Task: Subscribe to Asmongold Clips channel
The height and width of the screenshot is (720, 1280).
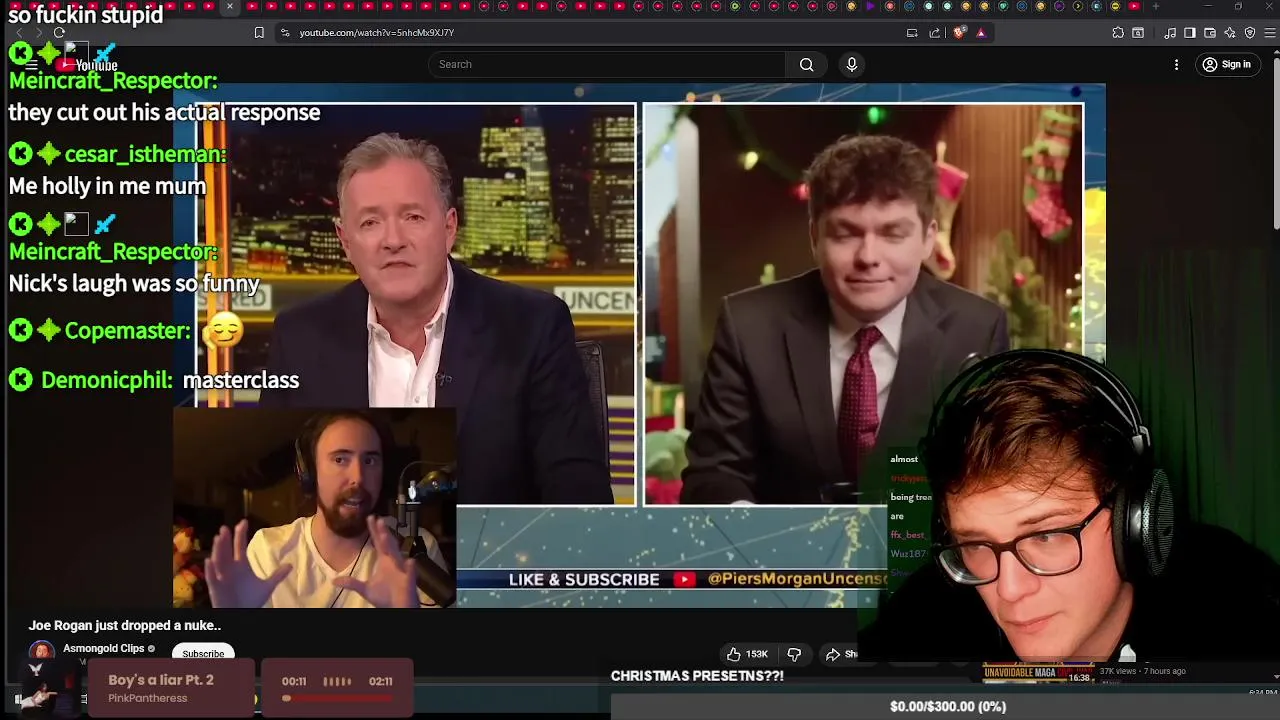Action: point(203,654)
